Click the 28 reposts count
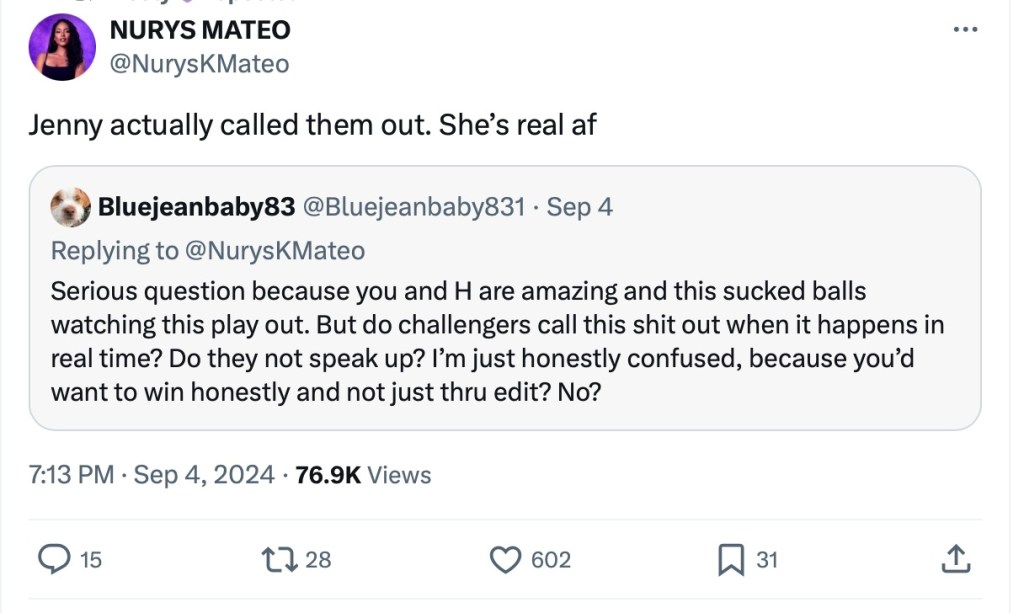 click(318, 560)
